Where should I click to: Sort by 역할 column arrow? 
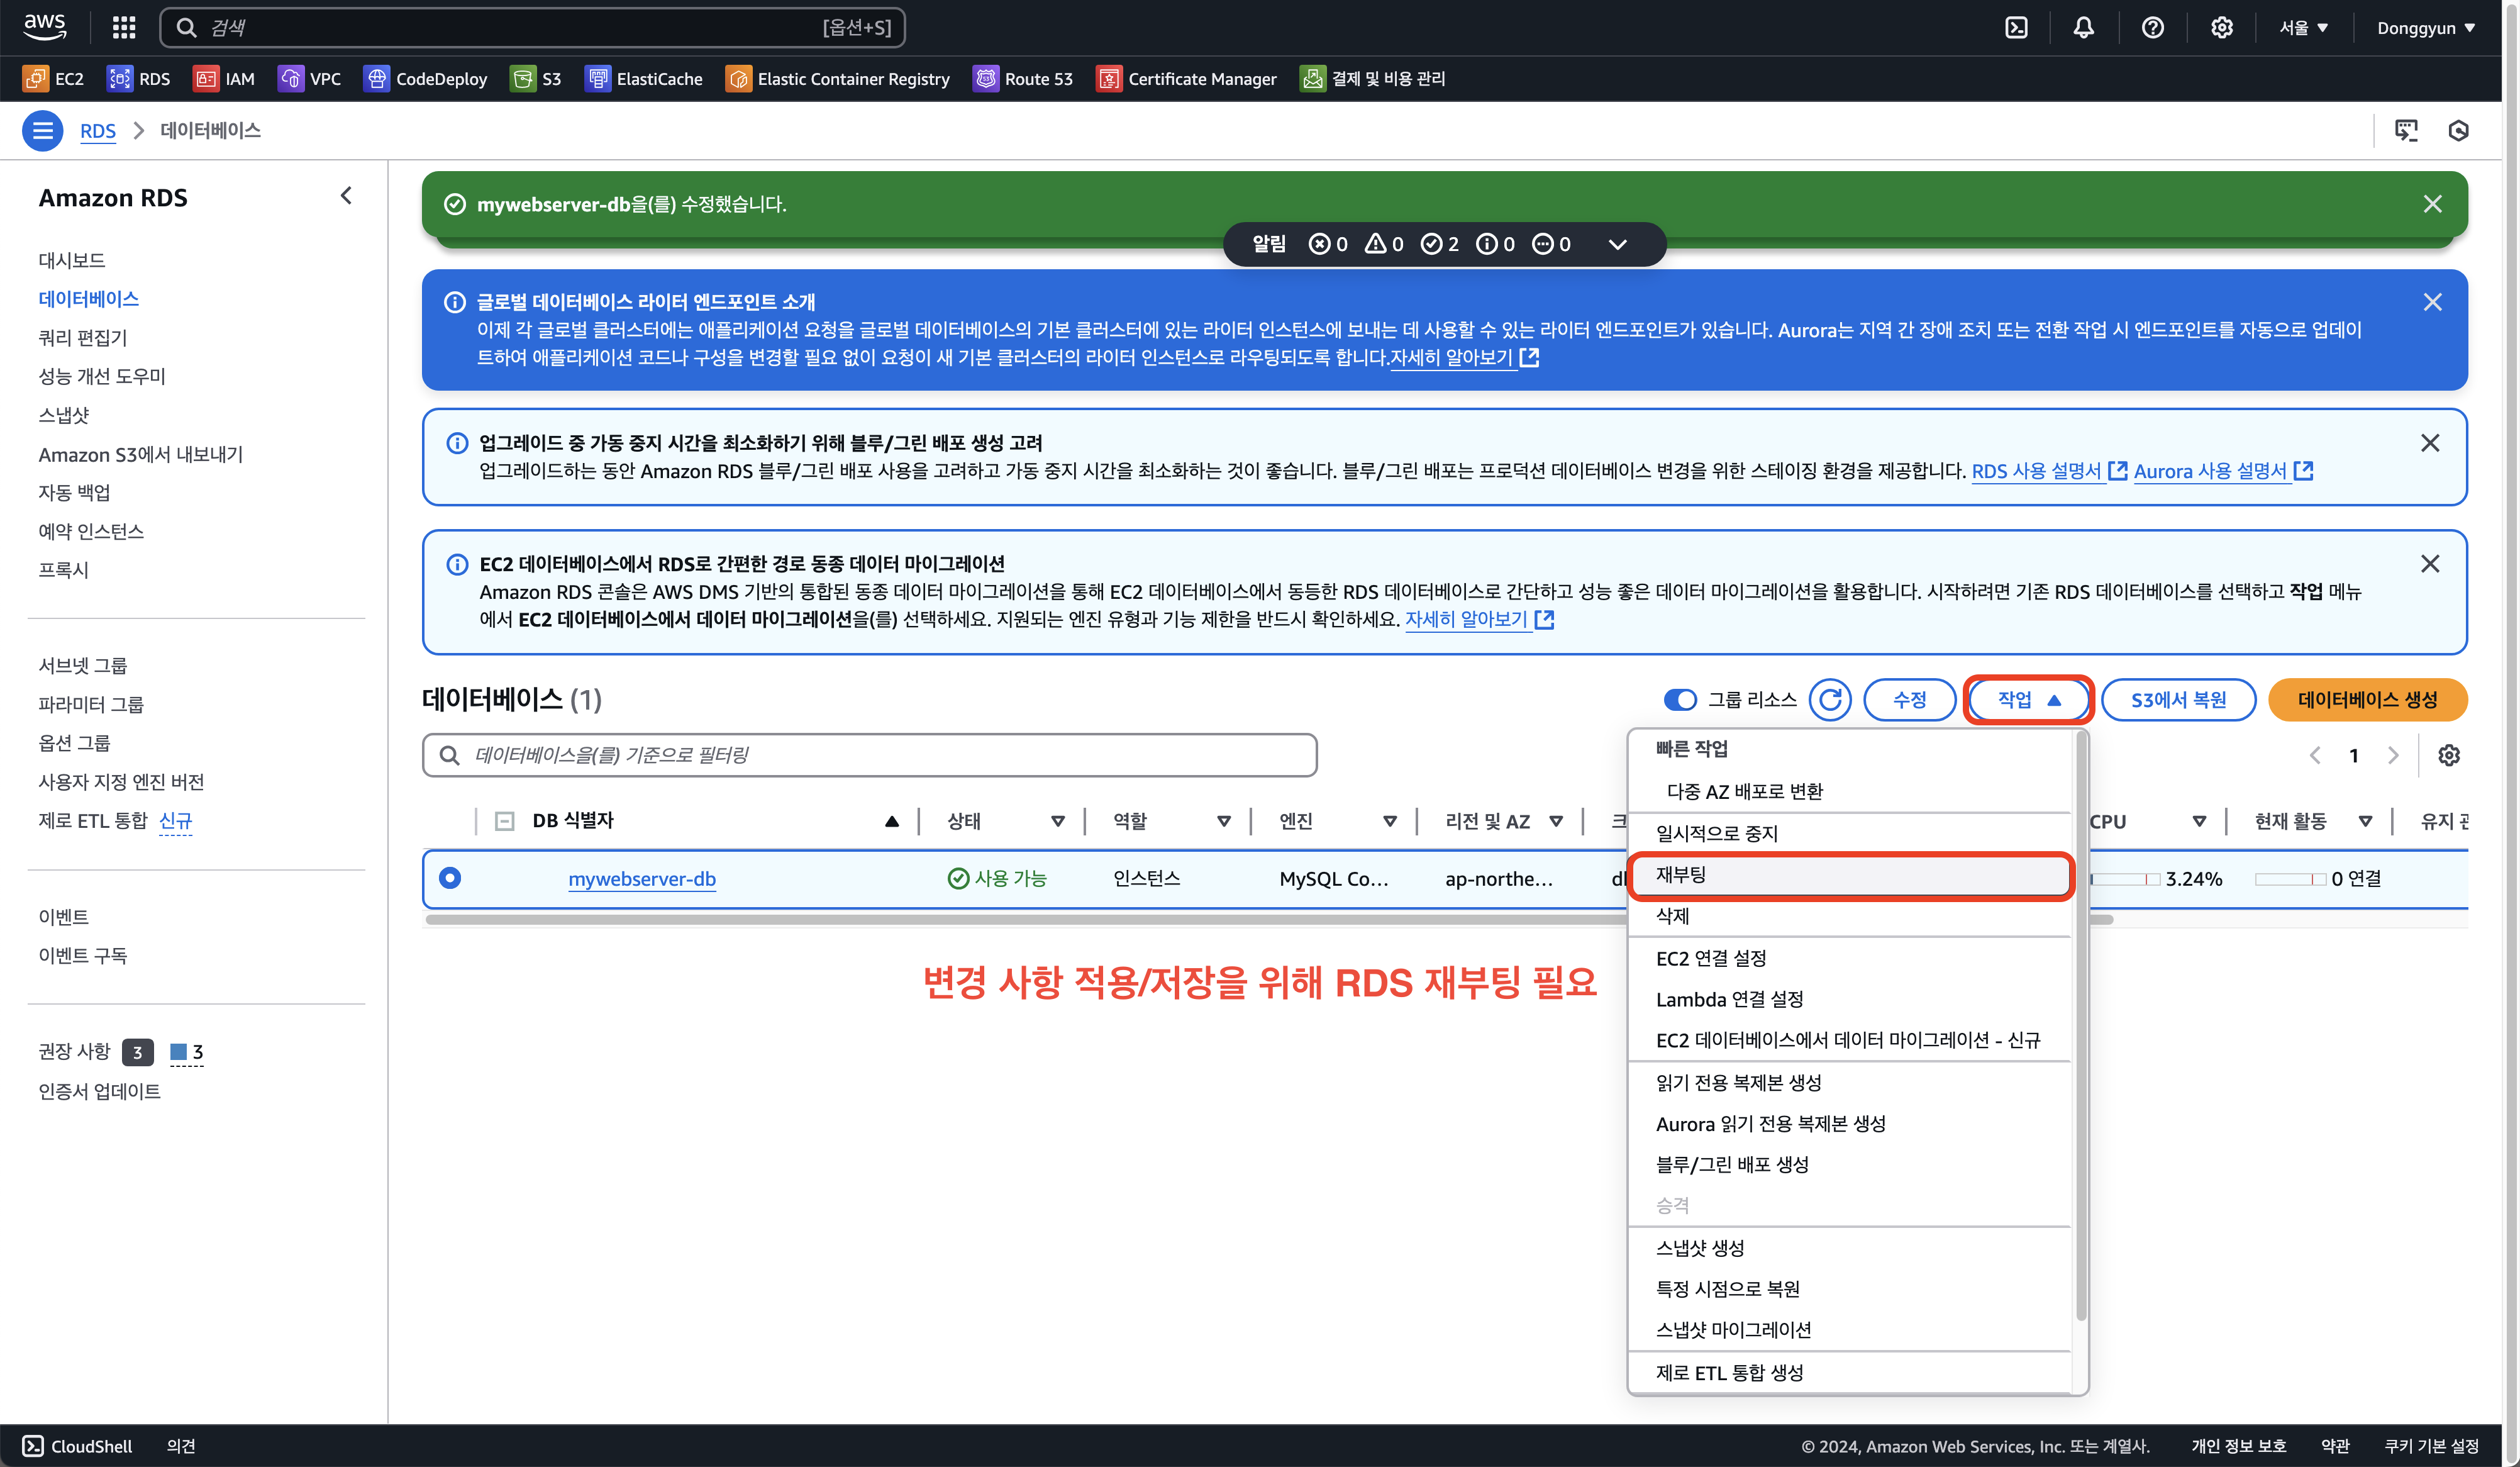pos(1223,821)
